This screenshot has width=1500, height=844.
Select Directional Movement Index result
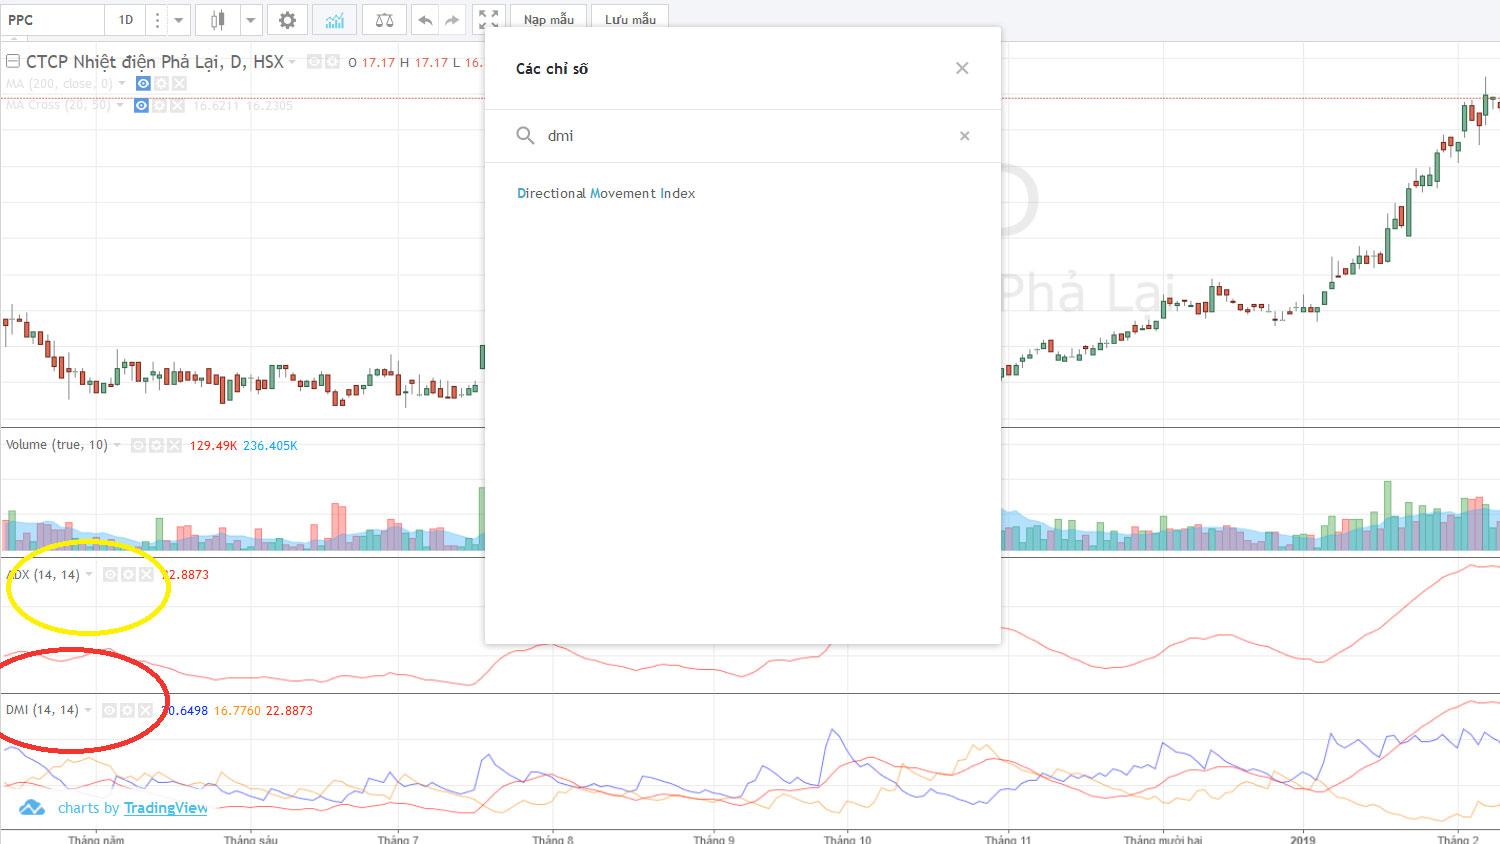click(x=606, y=193)
